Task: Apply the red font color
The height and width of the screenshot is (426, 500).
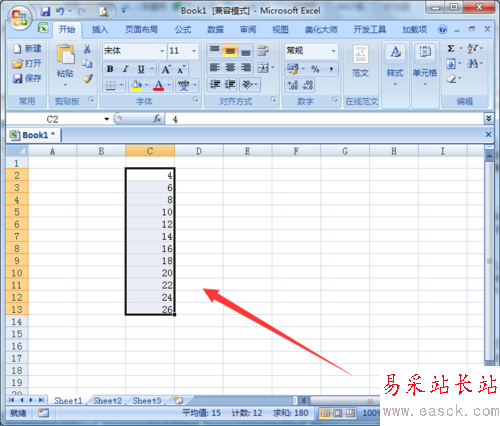Action: (159, 86)
